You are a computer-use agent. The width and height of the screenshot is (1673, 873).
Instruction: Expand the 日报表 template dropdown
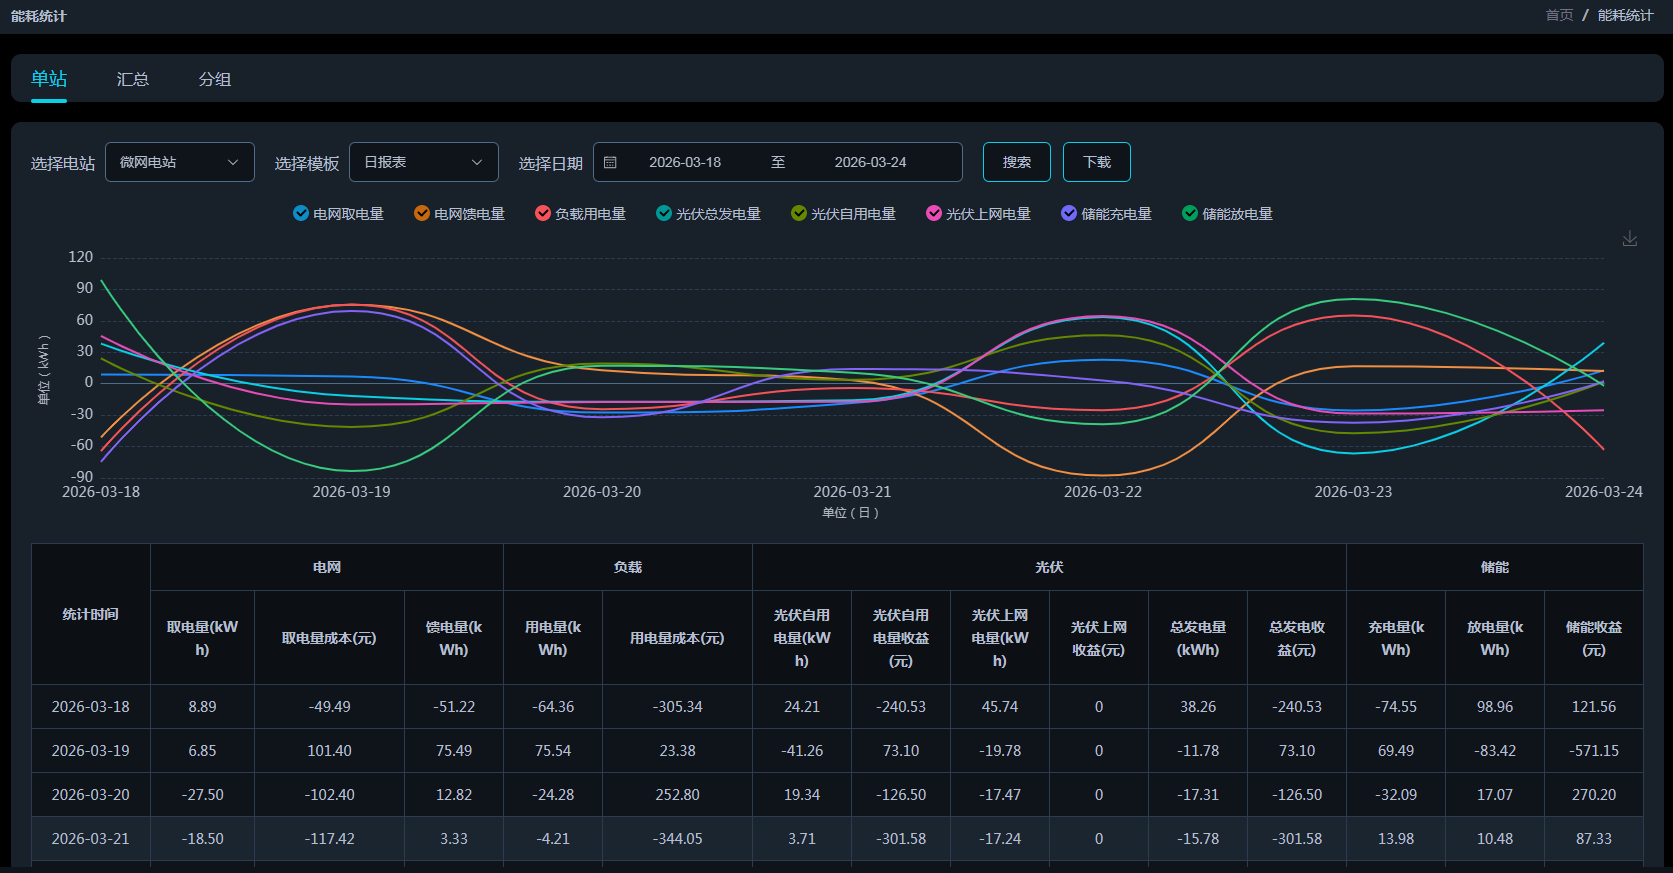click(424, 162)
